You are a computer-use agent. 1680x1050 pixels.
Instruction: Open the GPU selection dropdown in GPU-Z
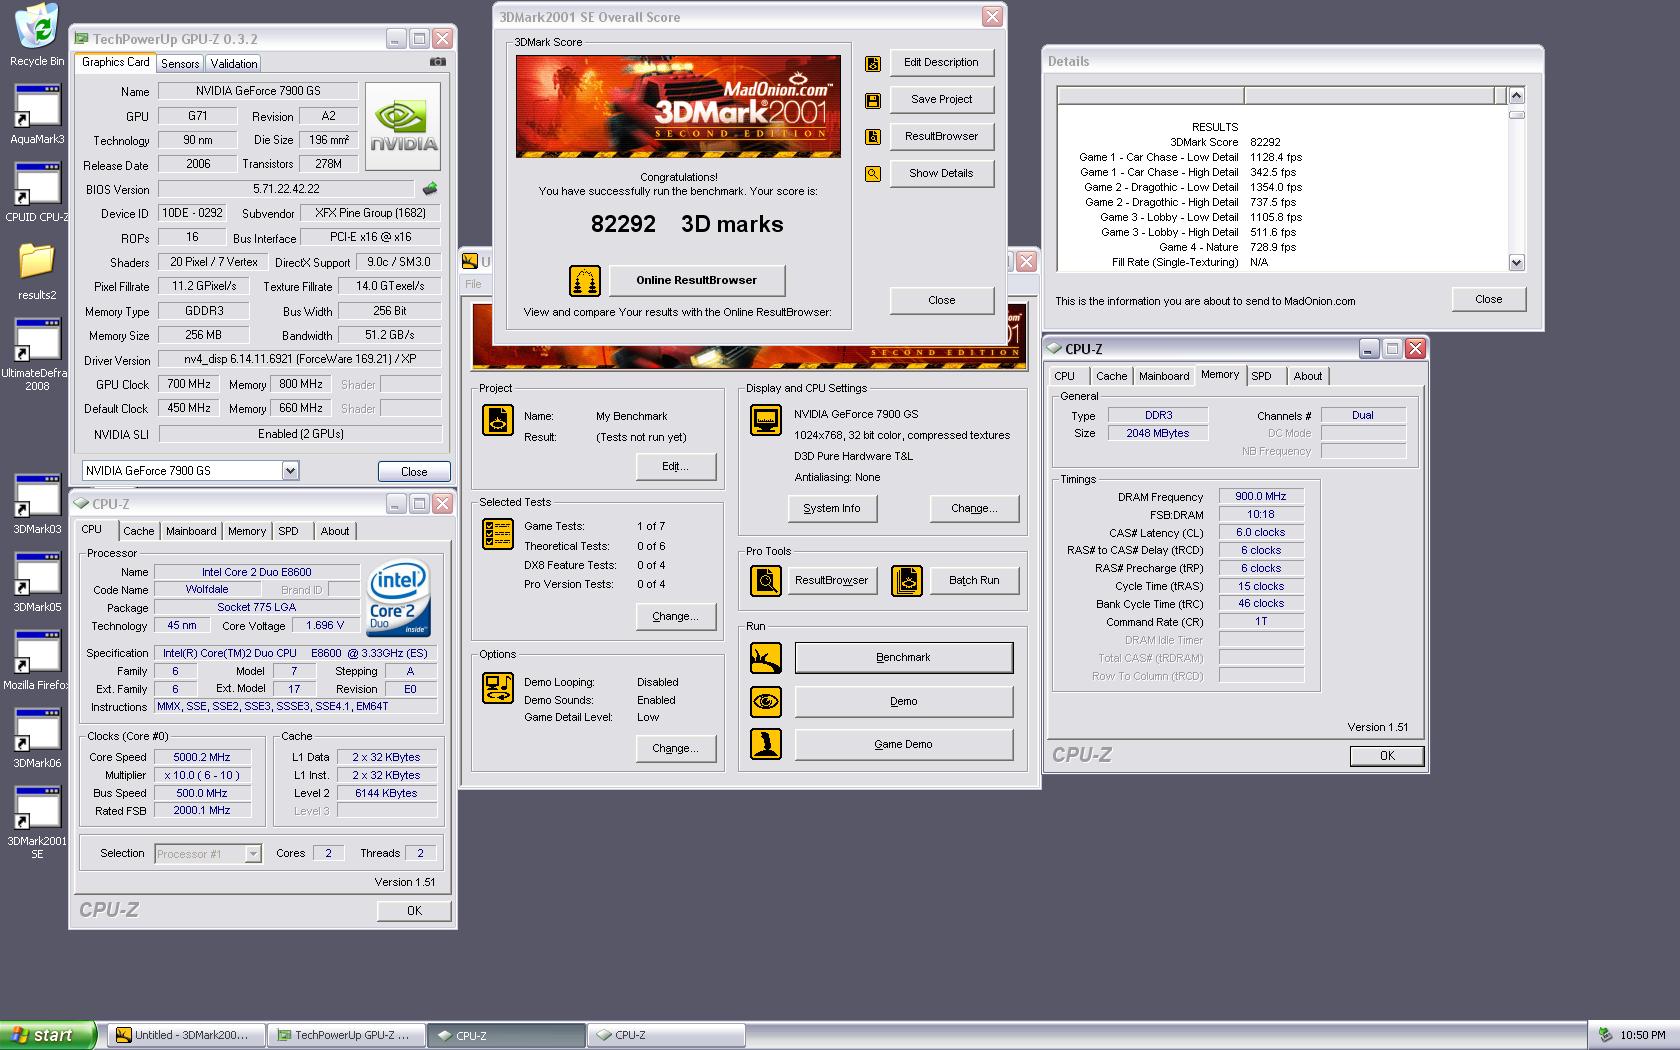pos(290,471)
